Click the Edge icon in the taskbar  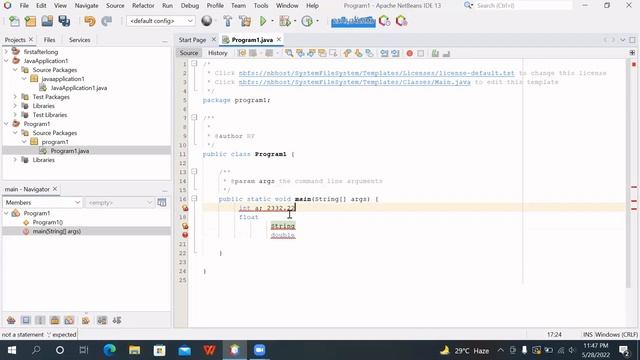click(109, 350)
